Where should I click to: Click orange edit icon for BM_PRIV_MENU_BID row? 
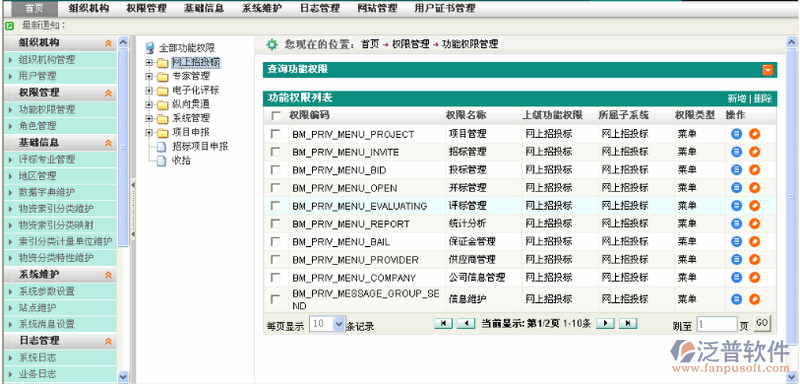pos(754,169)
